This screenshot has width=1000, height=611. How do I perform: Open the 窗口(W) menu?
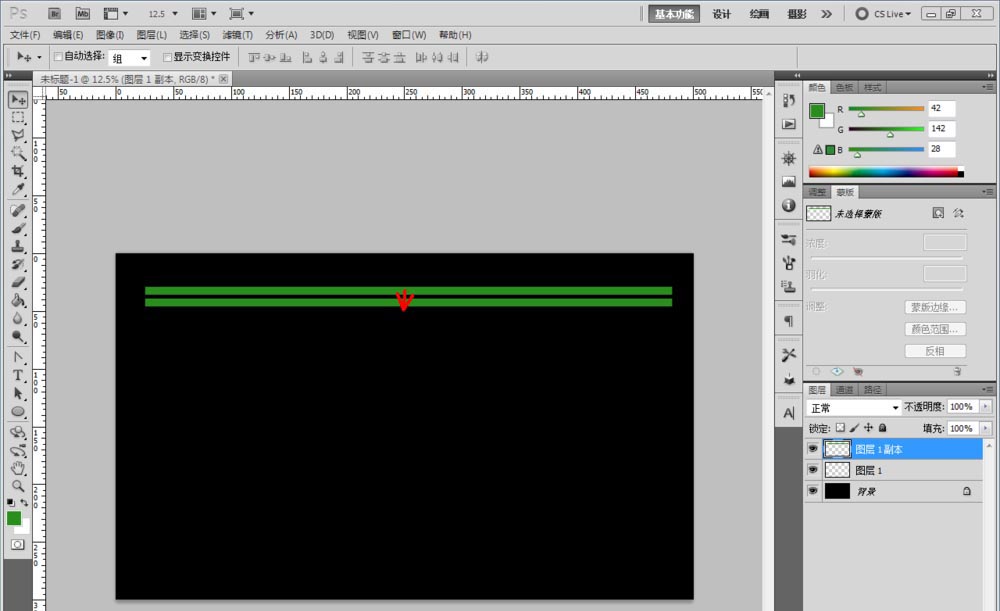click(409, 35)
